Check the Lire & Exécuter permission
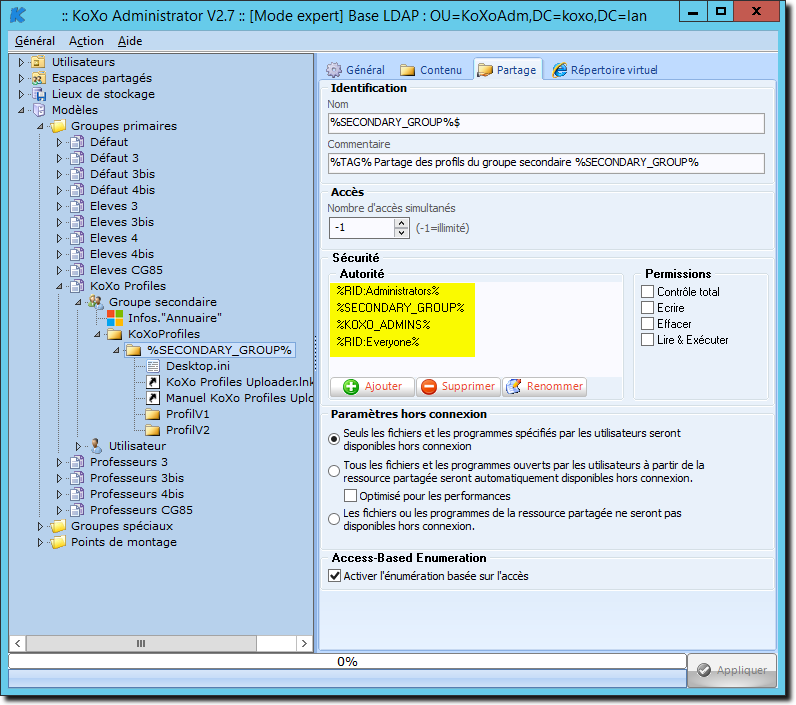The height and width of the screenshot is (705, 796). (647, 340)
